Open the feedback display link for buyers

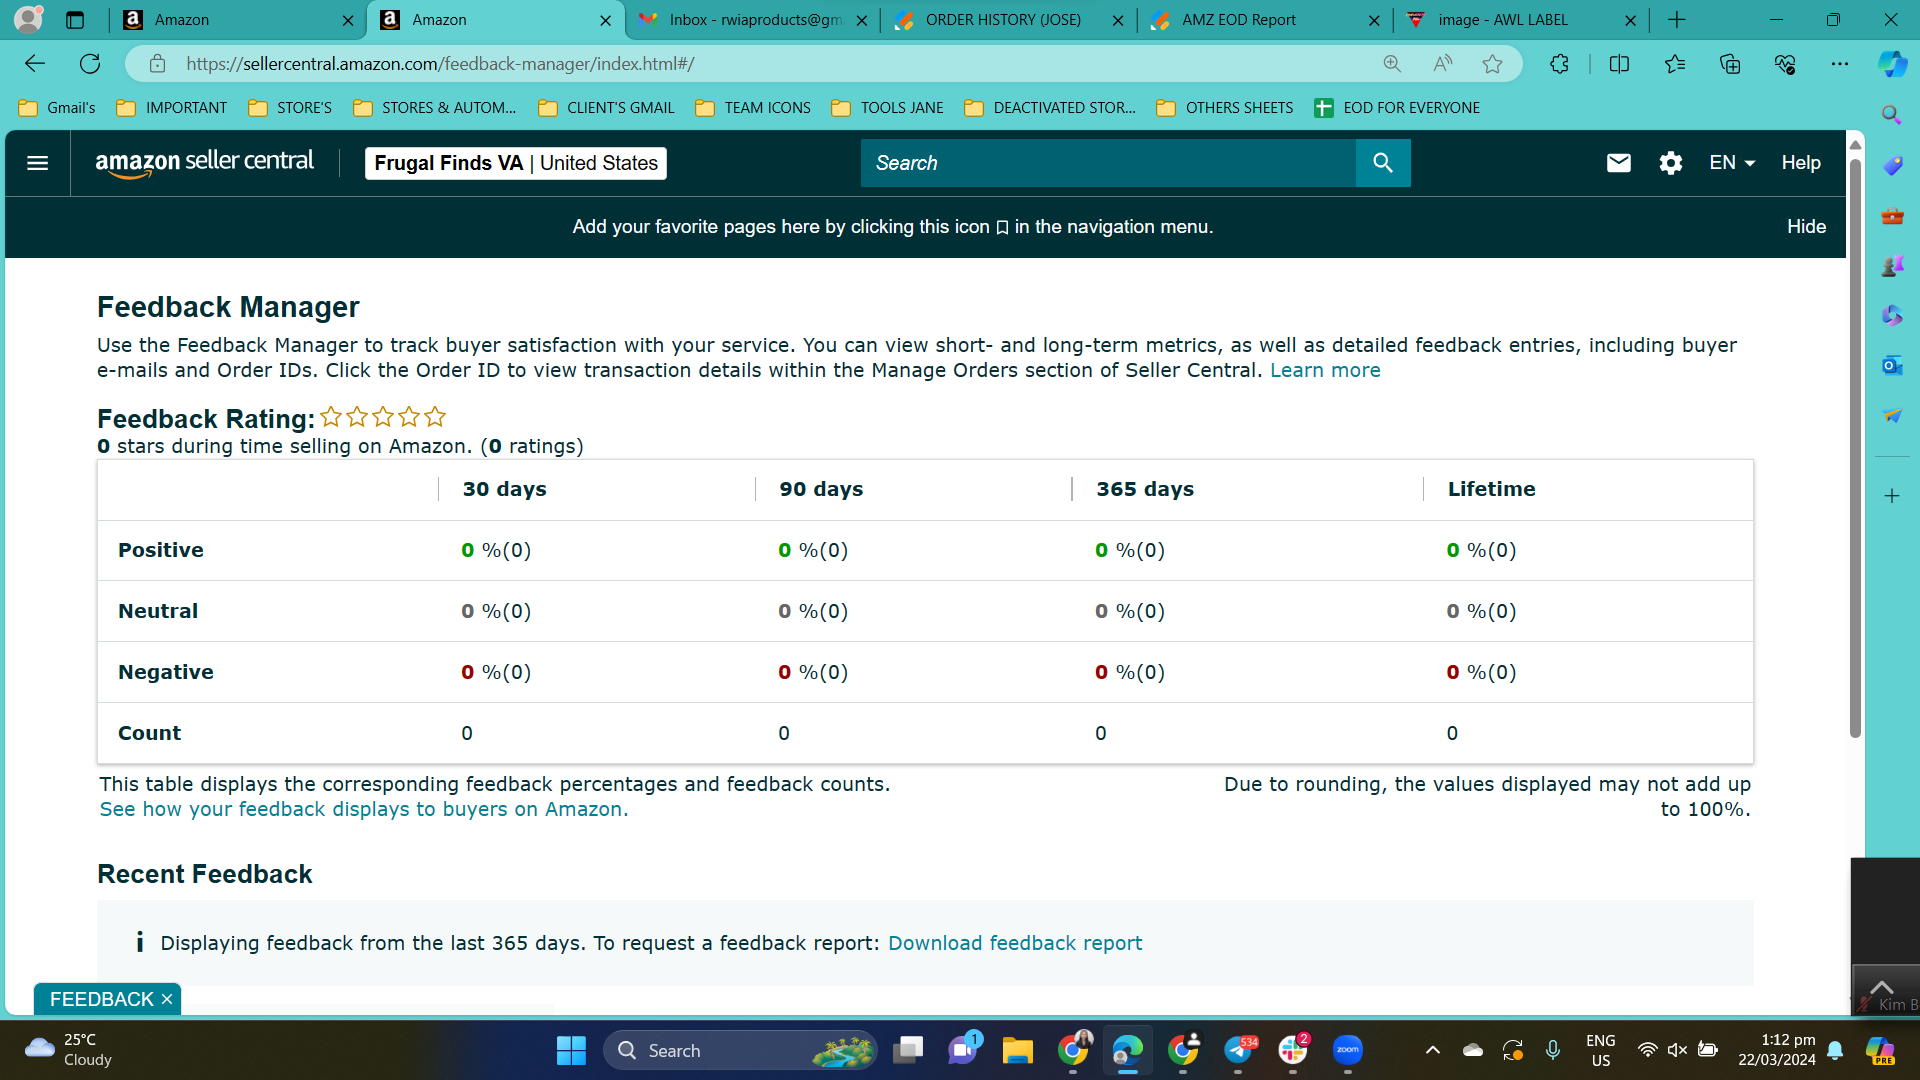[364, 809]
